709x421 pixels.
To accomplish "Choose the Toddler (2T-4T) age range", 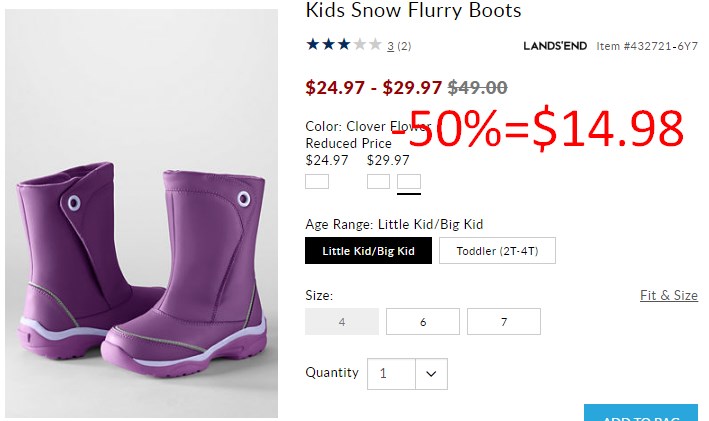I will 497,251.
